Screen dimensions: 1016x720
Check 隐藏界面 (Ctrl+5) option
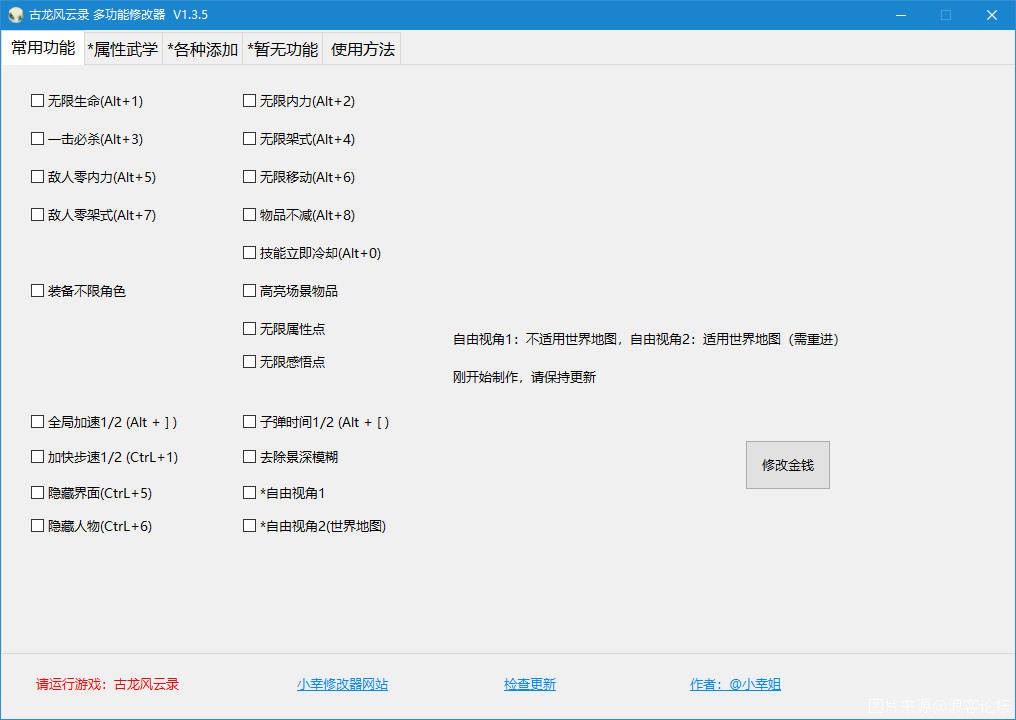(38, 493)
